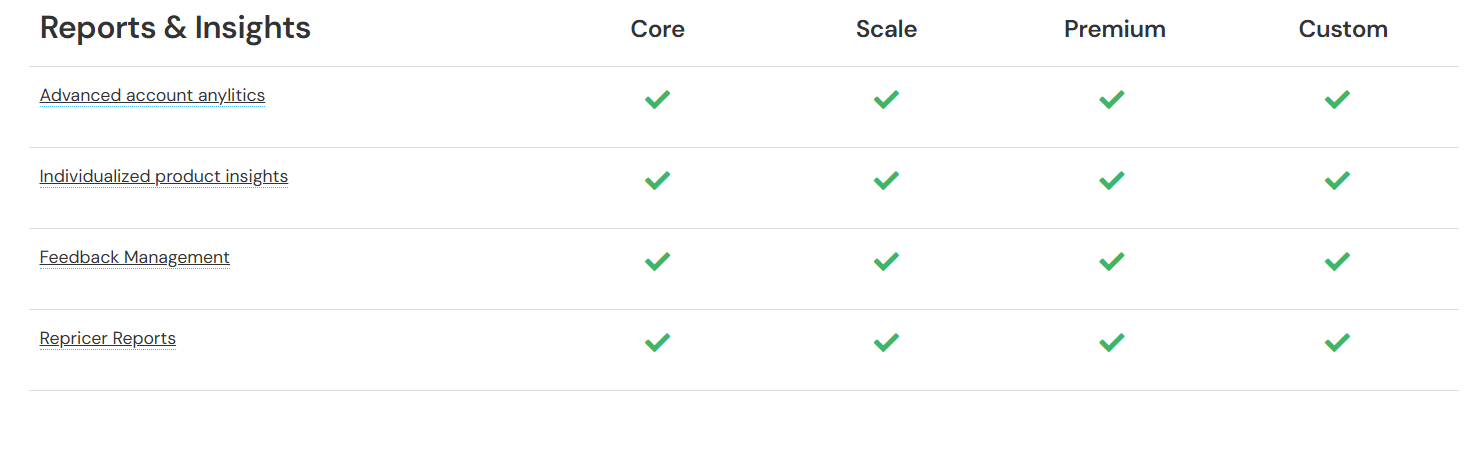
Task: Click Scale checkmark for Advanced account anylitics
Action: coord(886,100)
